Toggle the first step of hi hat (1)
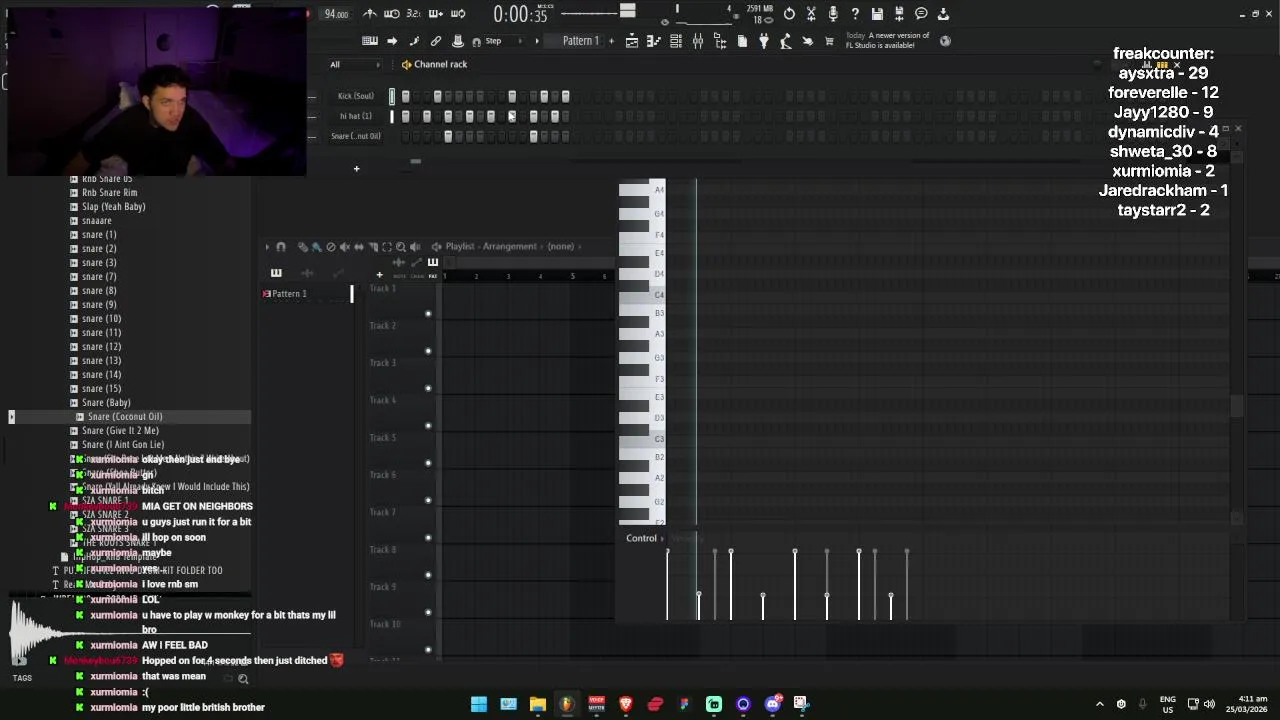This screenshot has height=720, width=1280. click(405, 116)
